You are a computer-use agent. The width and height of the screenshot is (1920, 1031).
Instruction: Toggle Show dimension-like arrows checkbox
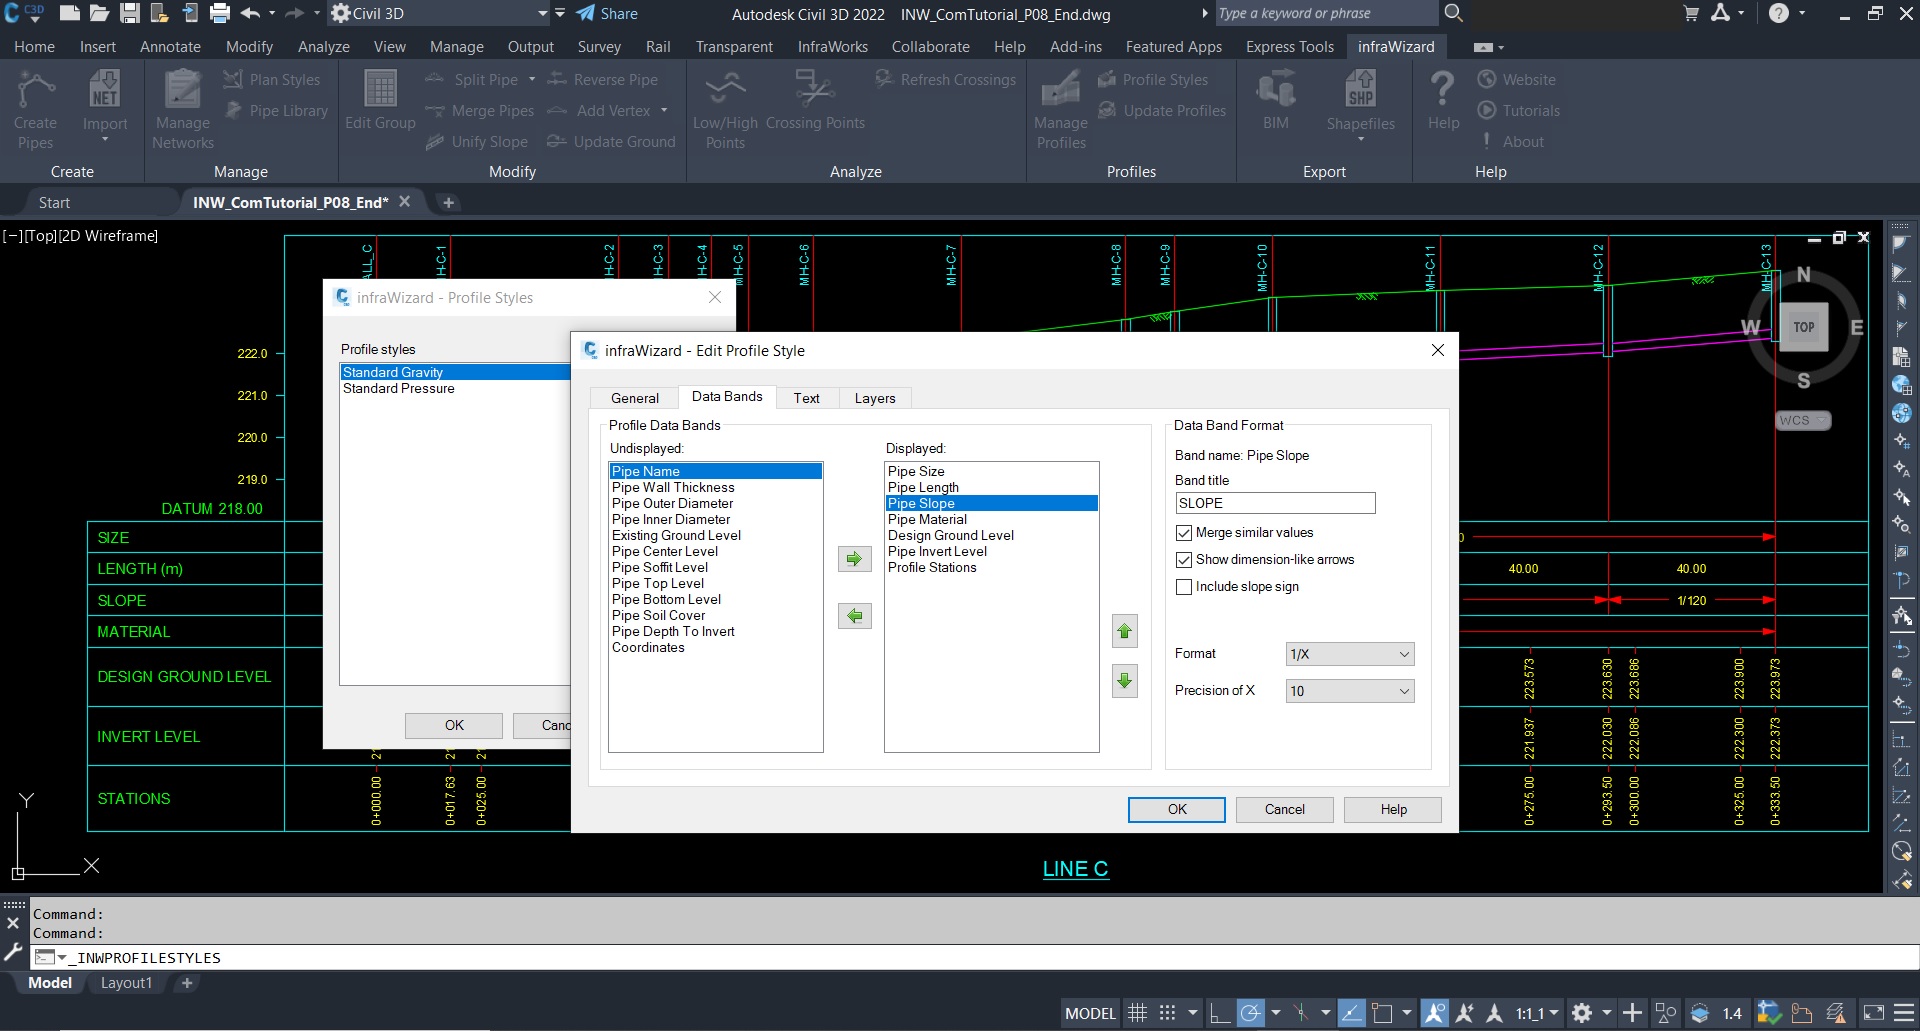point(1184,560)
